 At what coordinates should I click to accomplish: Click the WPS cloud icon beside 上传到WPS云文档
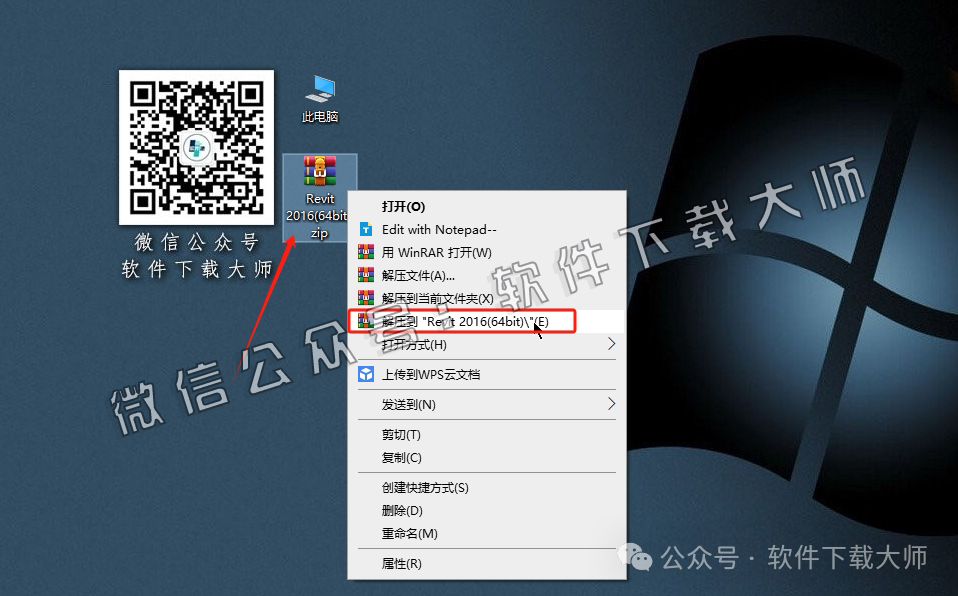point(366,375)
